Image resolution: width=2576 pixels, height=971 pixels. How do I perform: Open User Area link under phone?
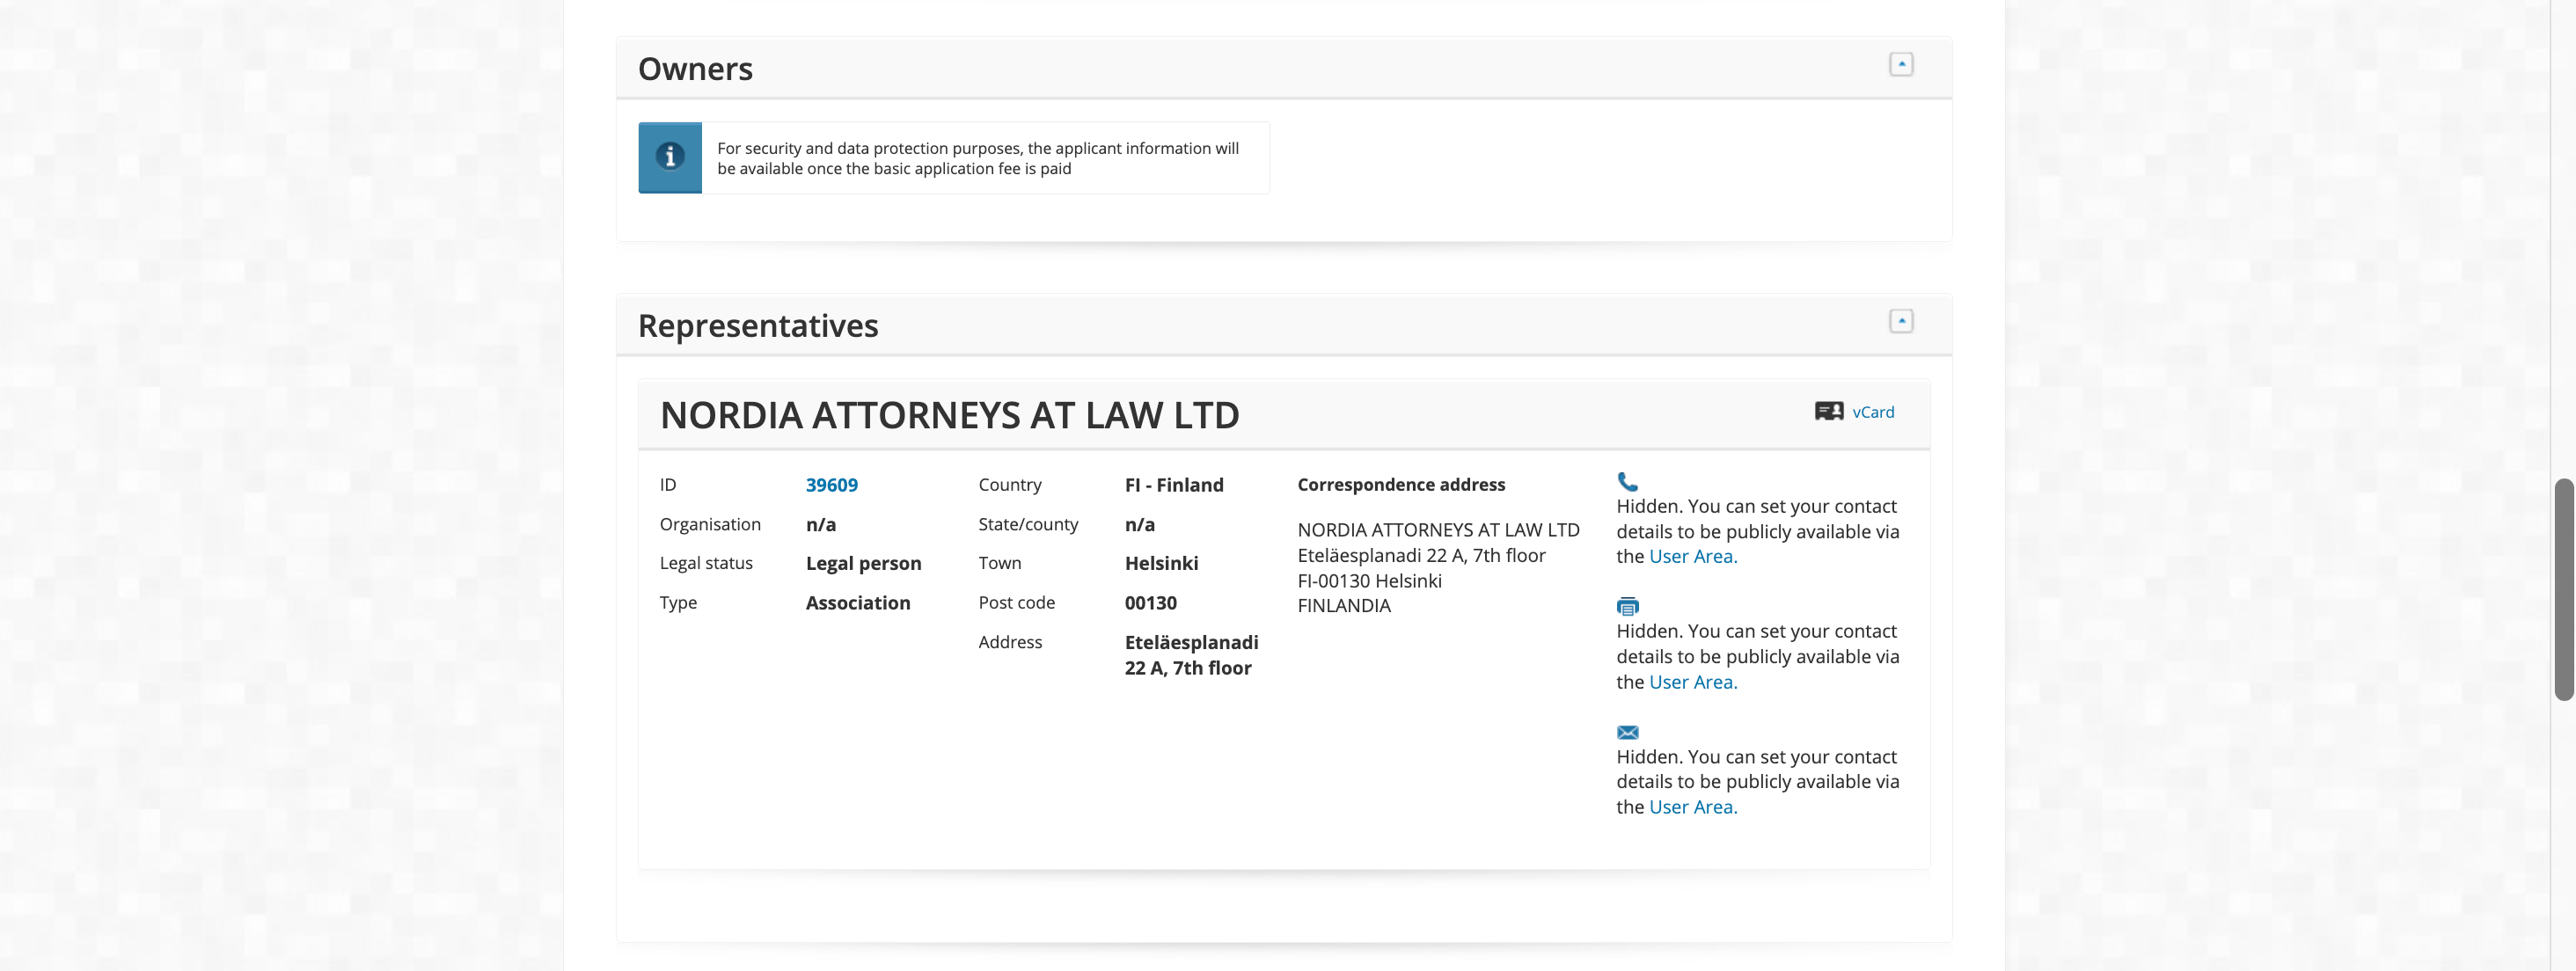point(1692,557)
